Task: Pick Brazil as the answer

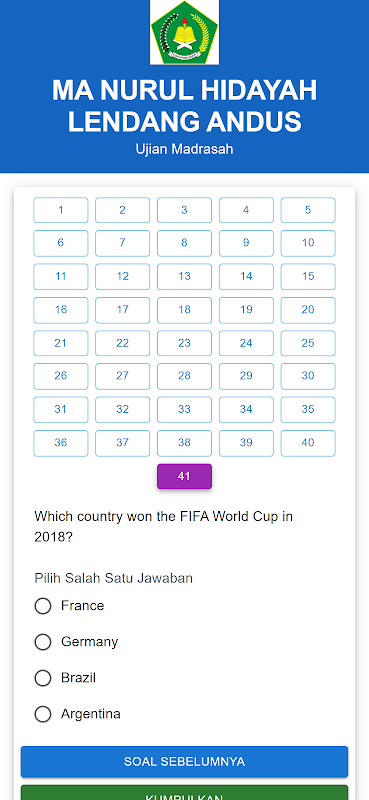Action: (x=43, y=678)
